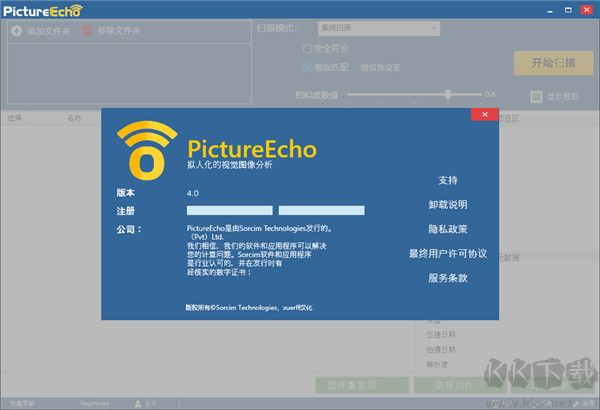Click the 添加文件夹 add folder label

49,31
